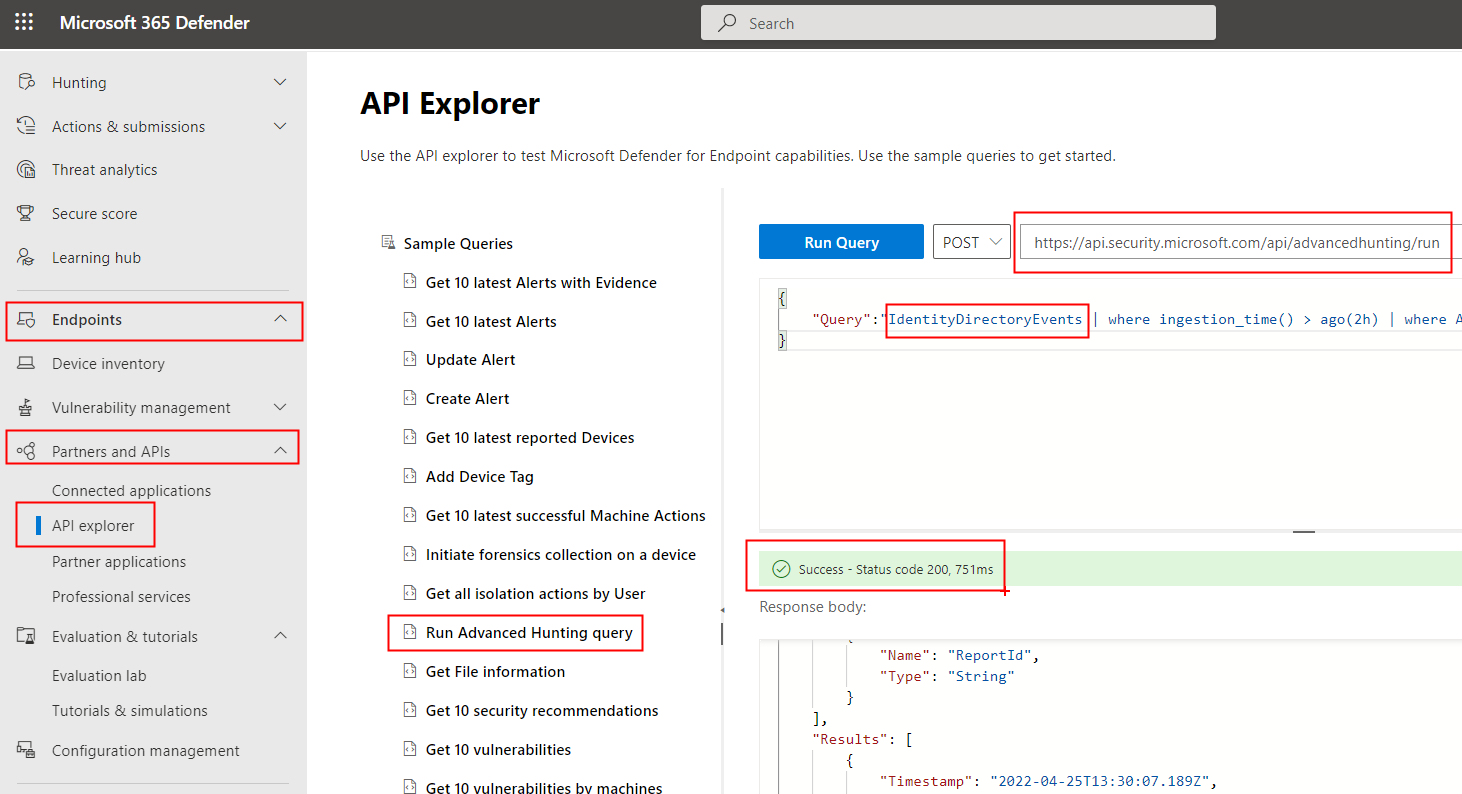Click the Configuration management icon
Image resolution: width=1462 pixels, height=794 pixels.
(27, 750)
